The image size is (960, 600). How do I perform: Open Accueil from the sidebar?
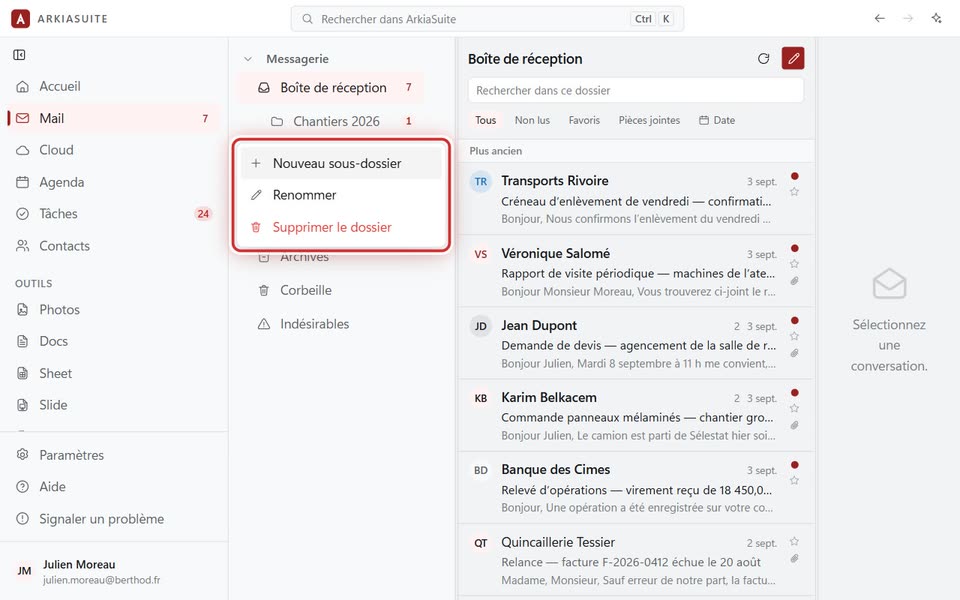(114, 86)
